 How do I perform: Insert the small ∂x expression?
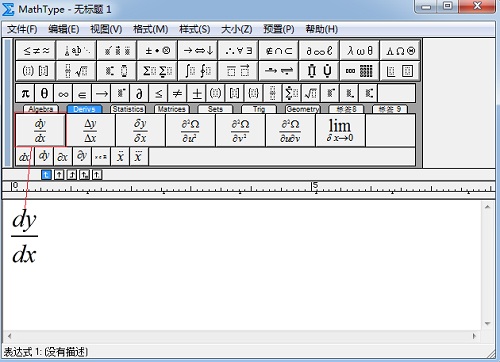coord(63,156)
